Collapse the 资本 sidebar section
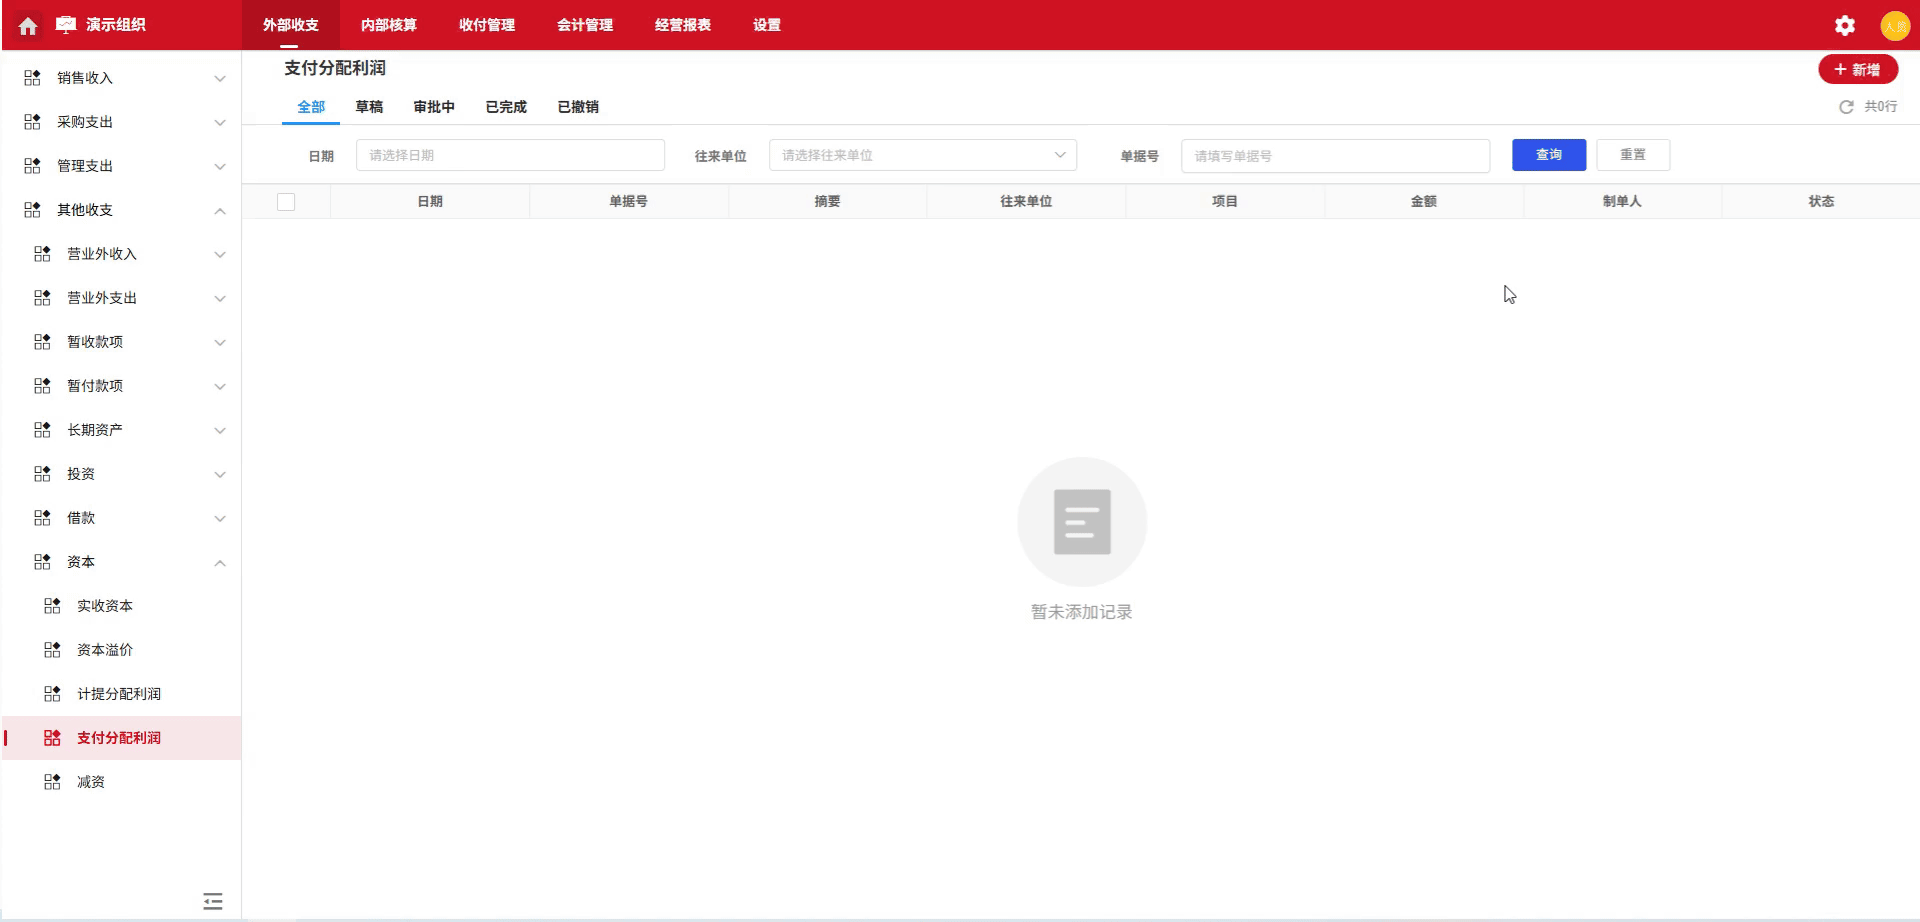 pos(219,562)
